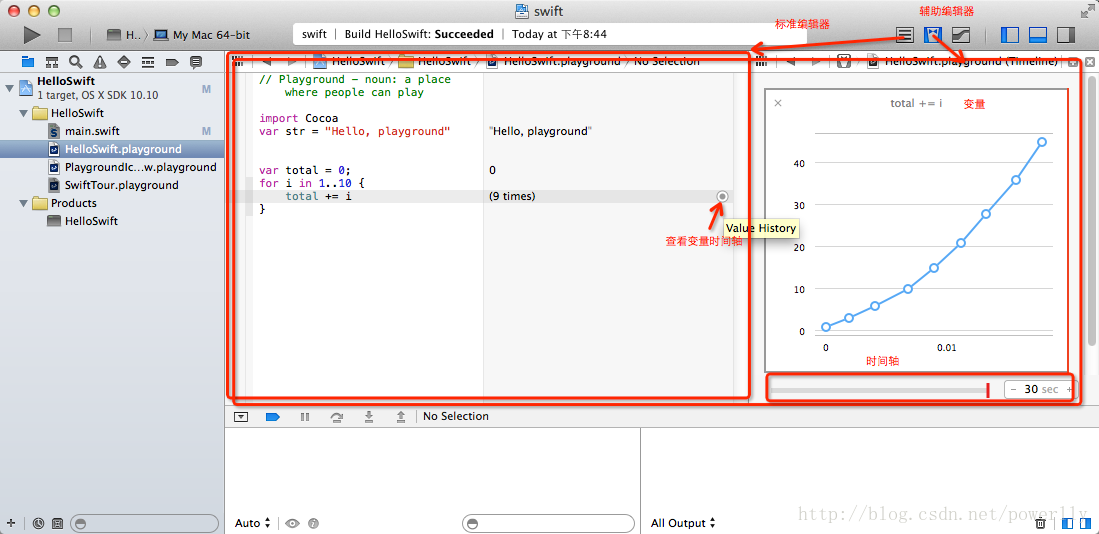Click No Selection in editor jump bar

click(x=667, y=62)
